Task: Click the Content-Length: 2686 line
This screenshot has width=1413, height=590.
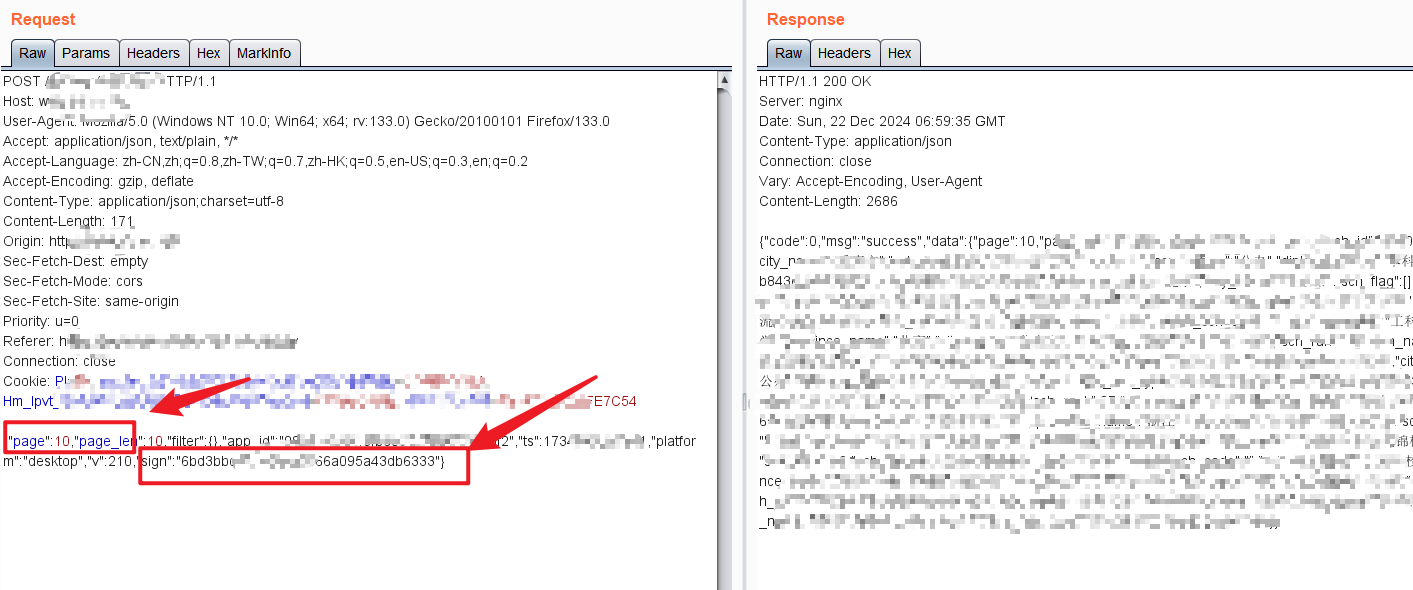Action: coord(828,201)
